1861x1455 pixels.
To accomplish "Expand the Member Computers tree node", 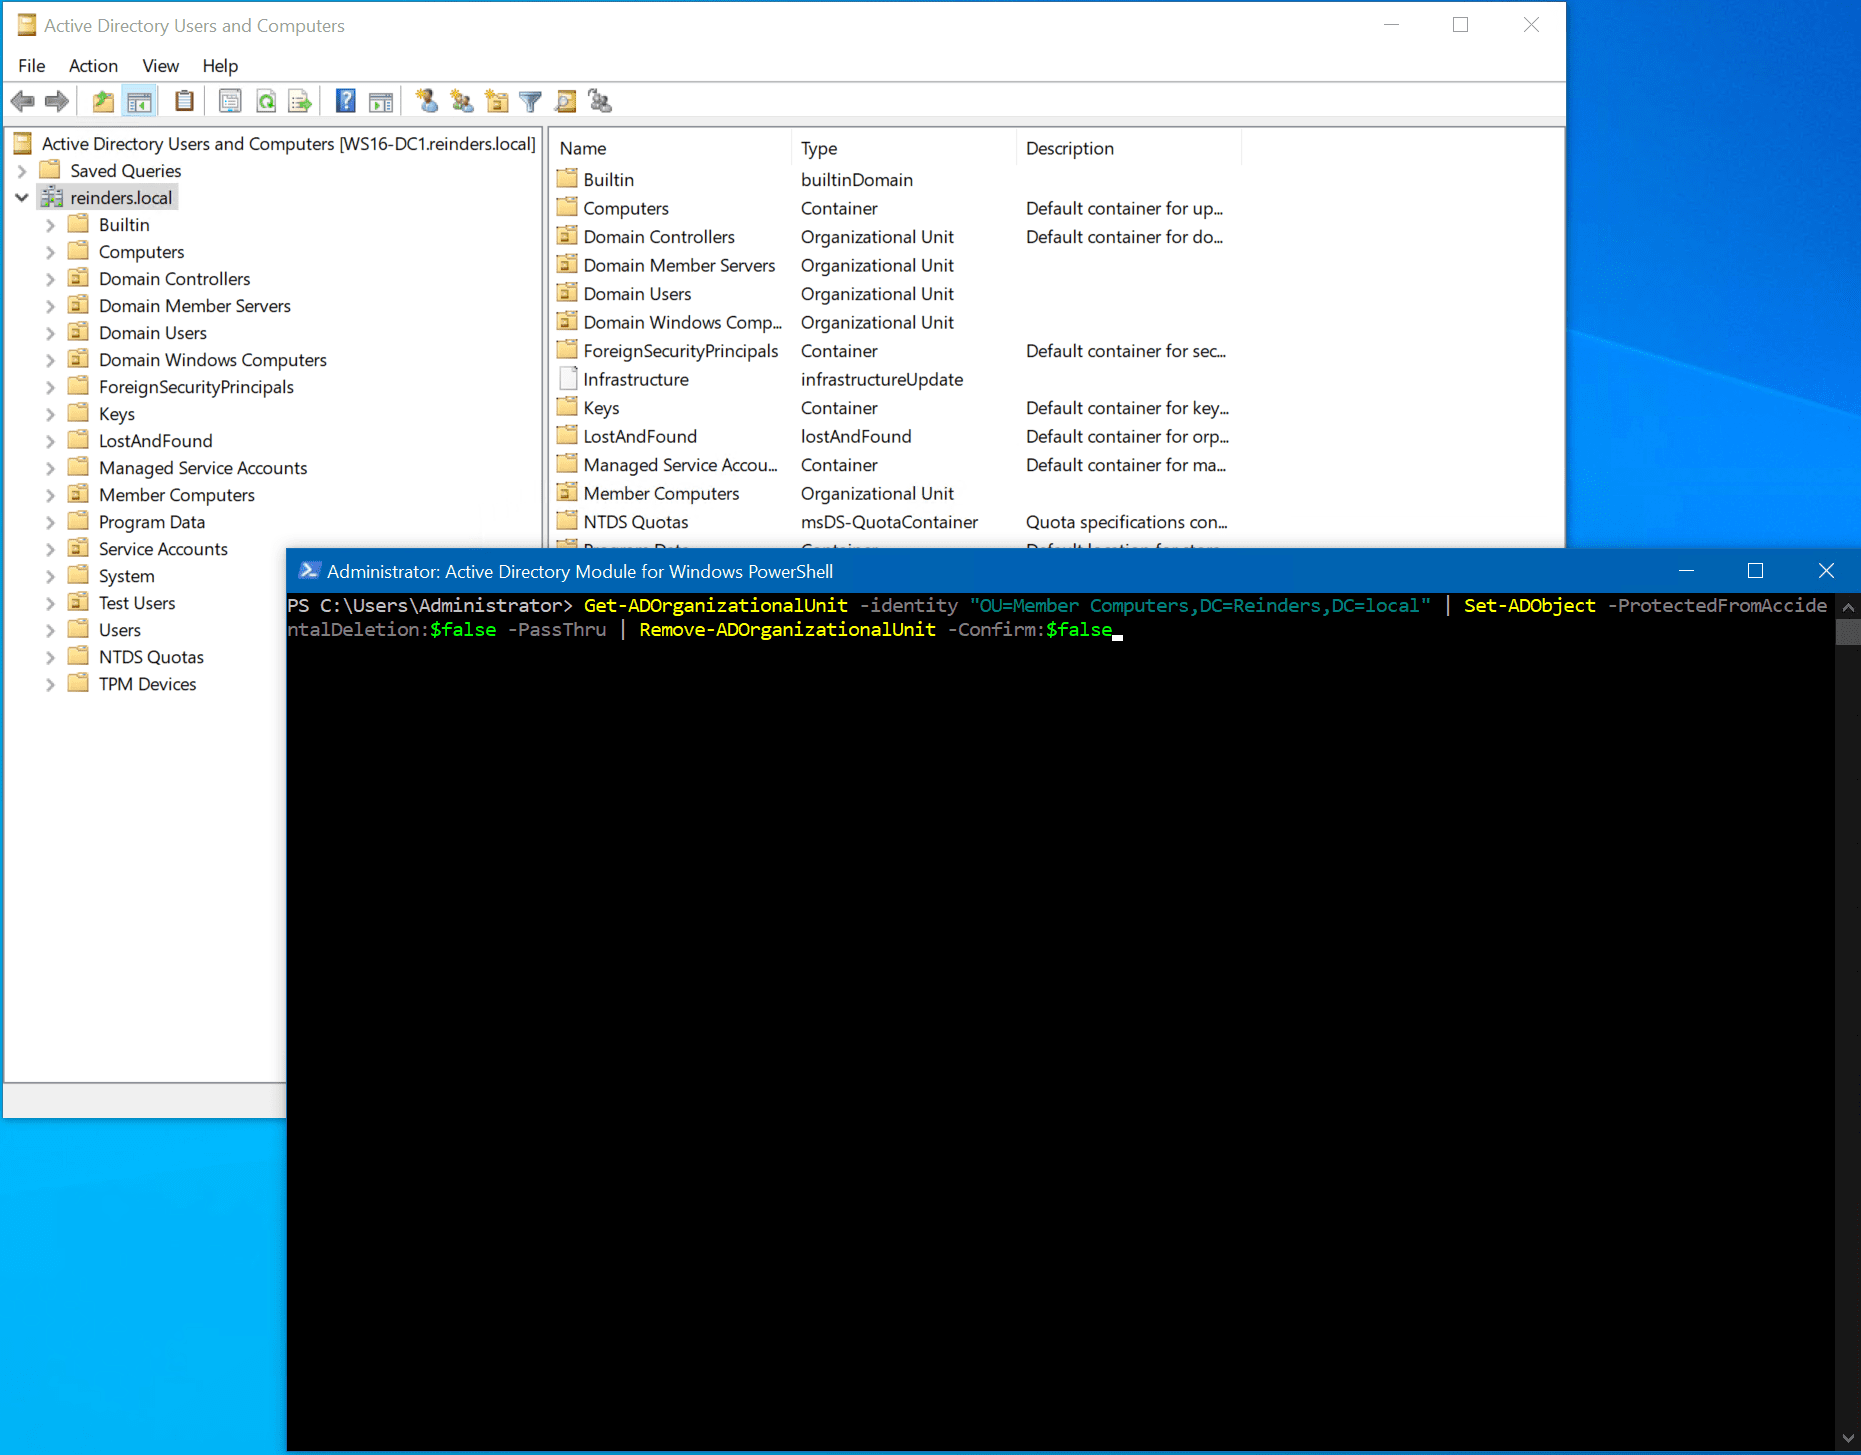I will pyautogui.click(x=50, y=495).
